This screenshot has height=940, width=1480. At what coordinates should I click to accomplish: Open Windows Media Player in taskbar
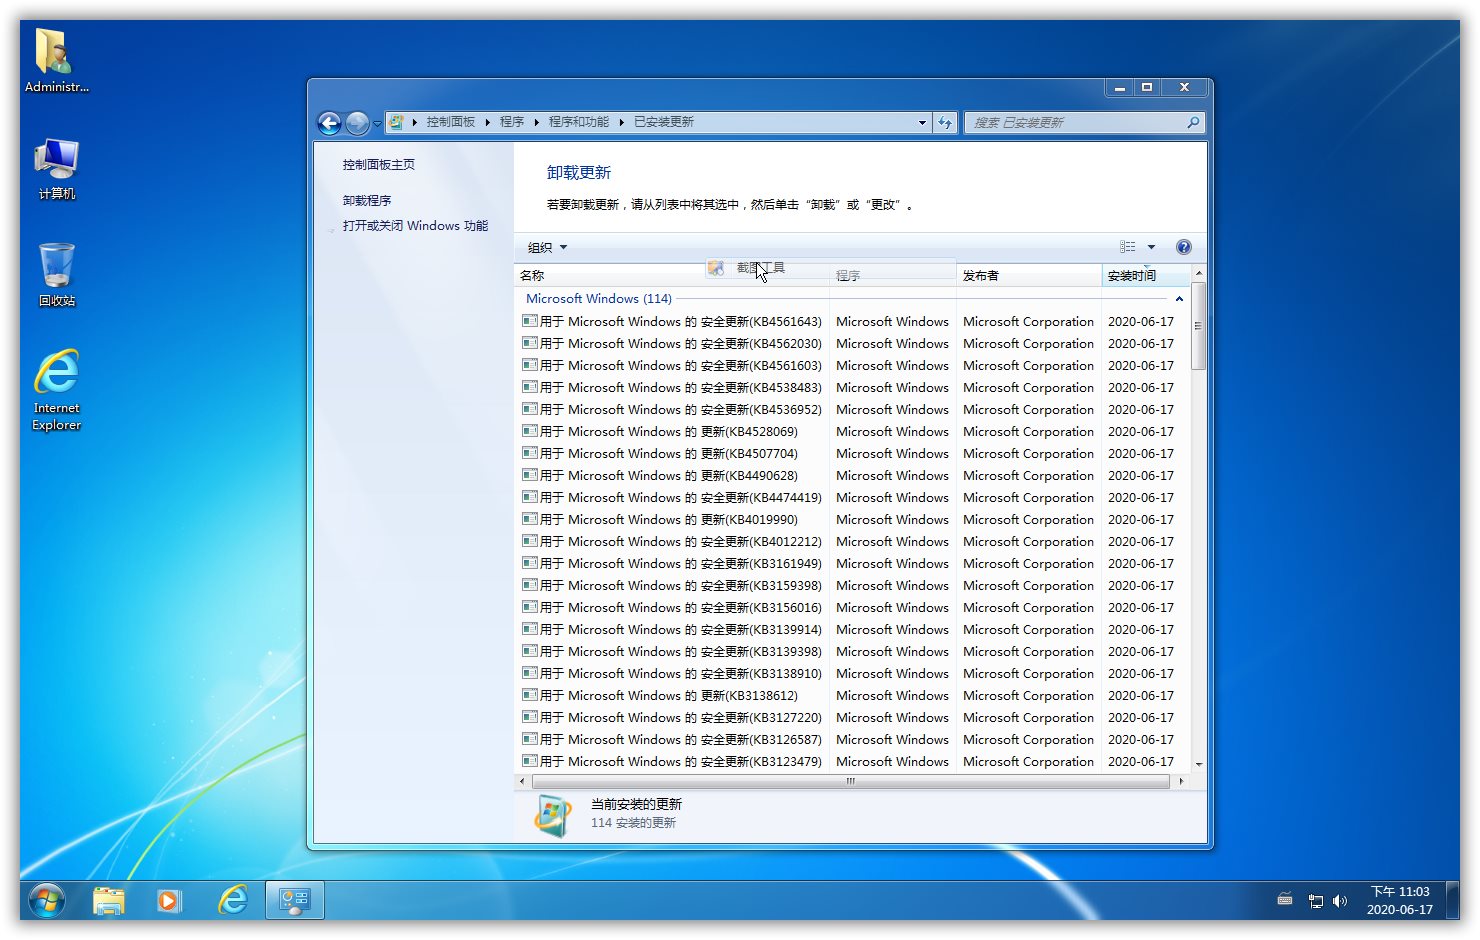point(170,900)
